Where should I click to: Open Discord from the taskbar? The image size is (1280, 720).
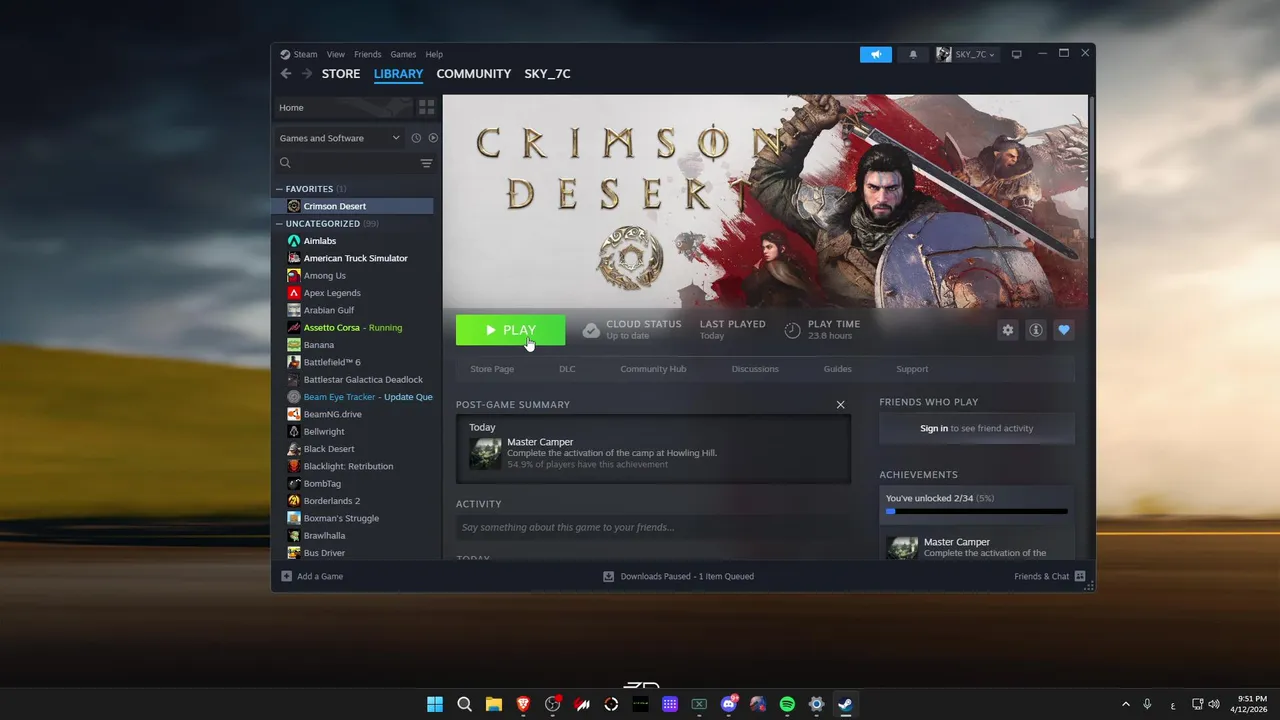click(729, 704)
